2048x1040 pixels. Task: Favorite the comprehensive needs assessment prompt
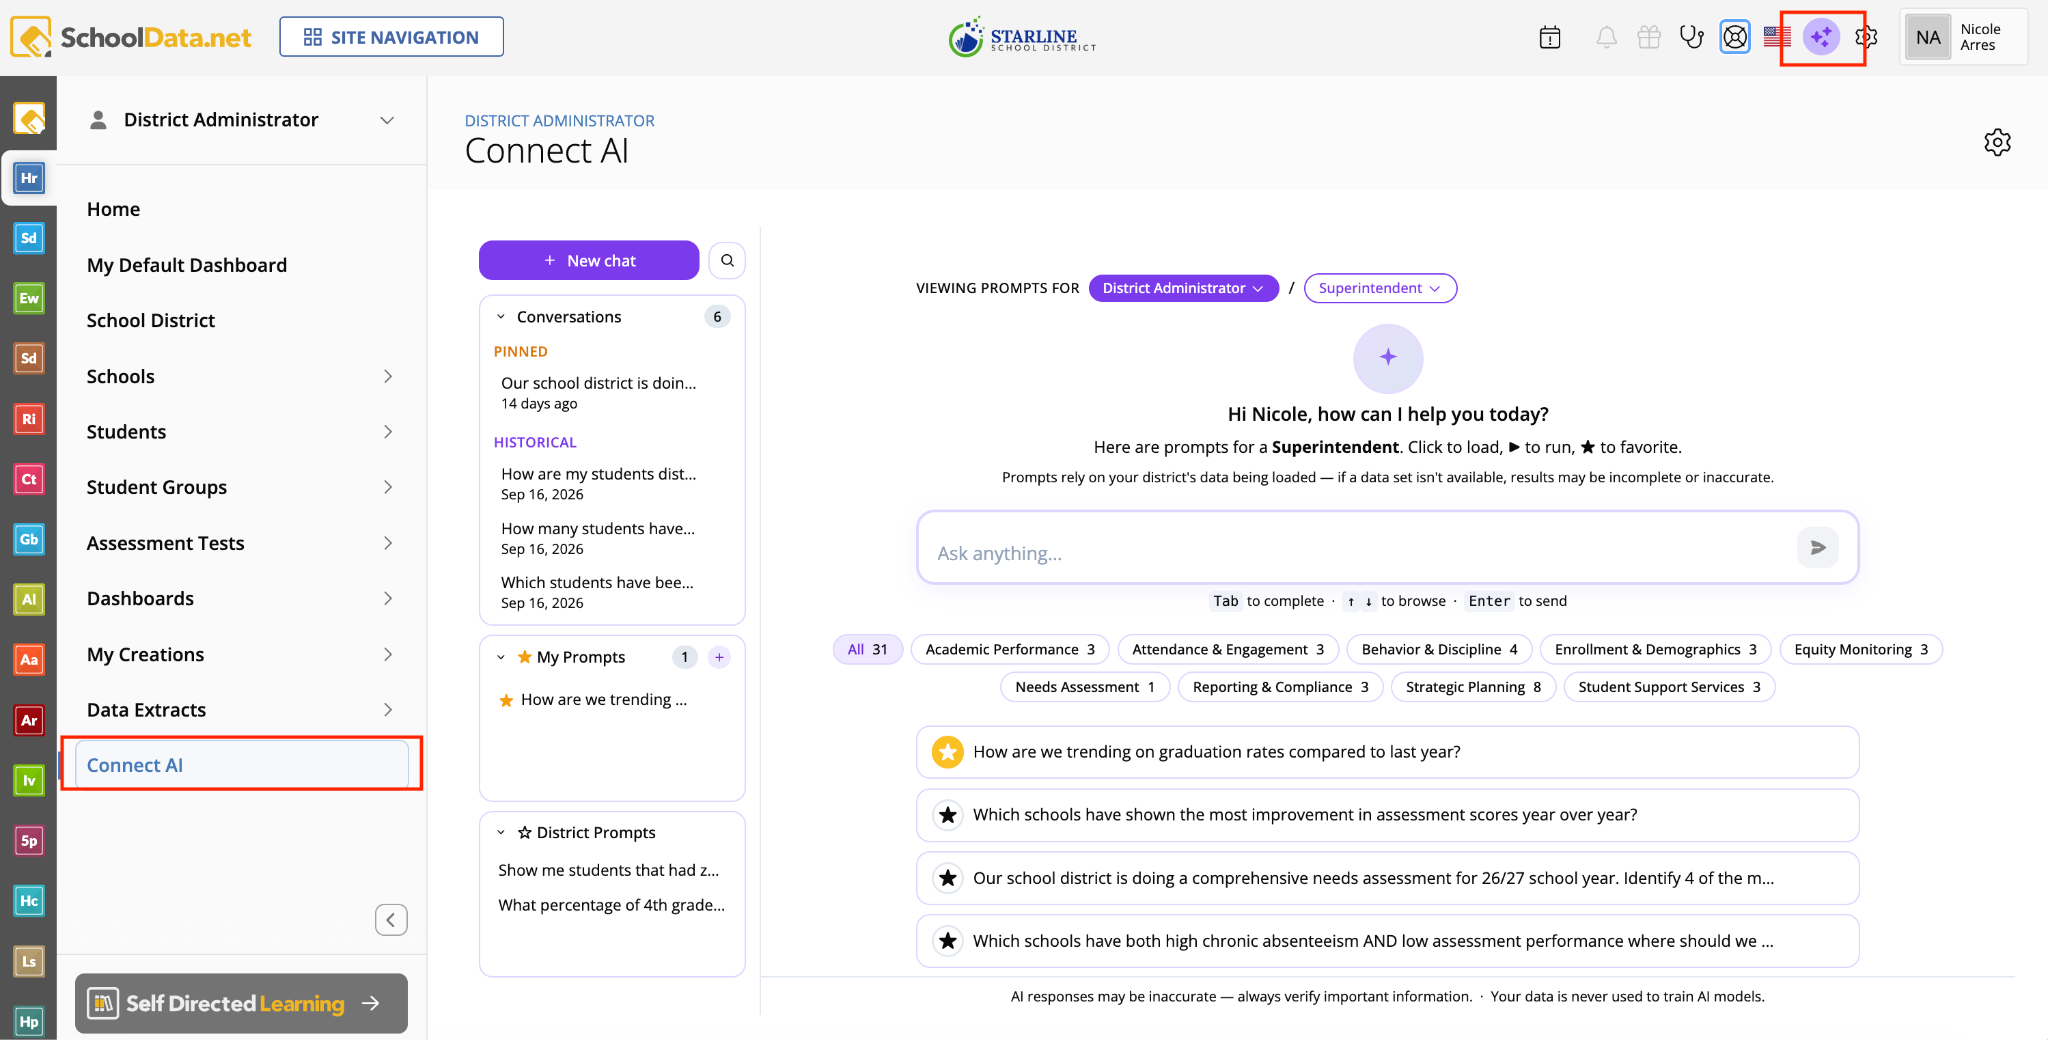click(x=948, y=878)
